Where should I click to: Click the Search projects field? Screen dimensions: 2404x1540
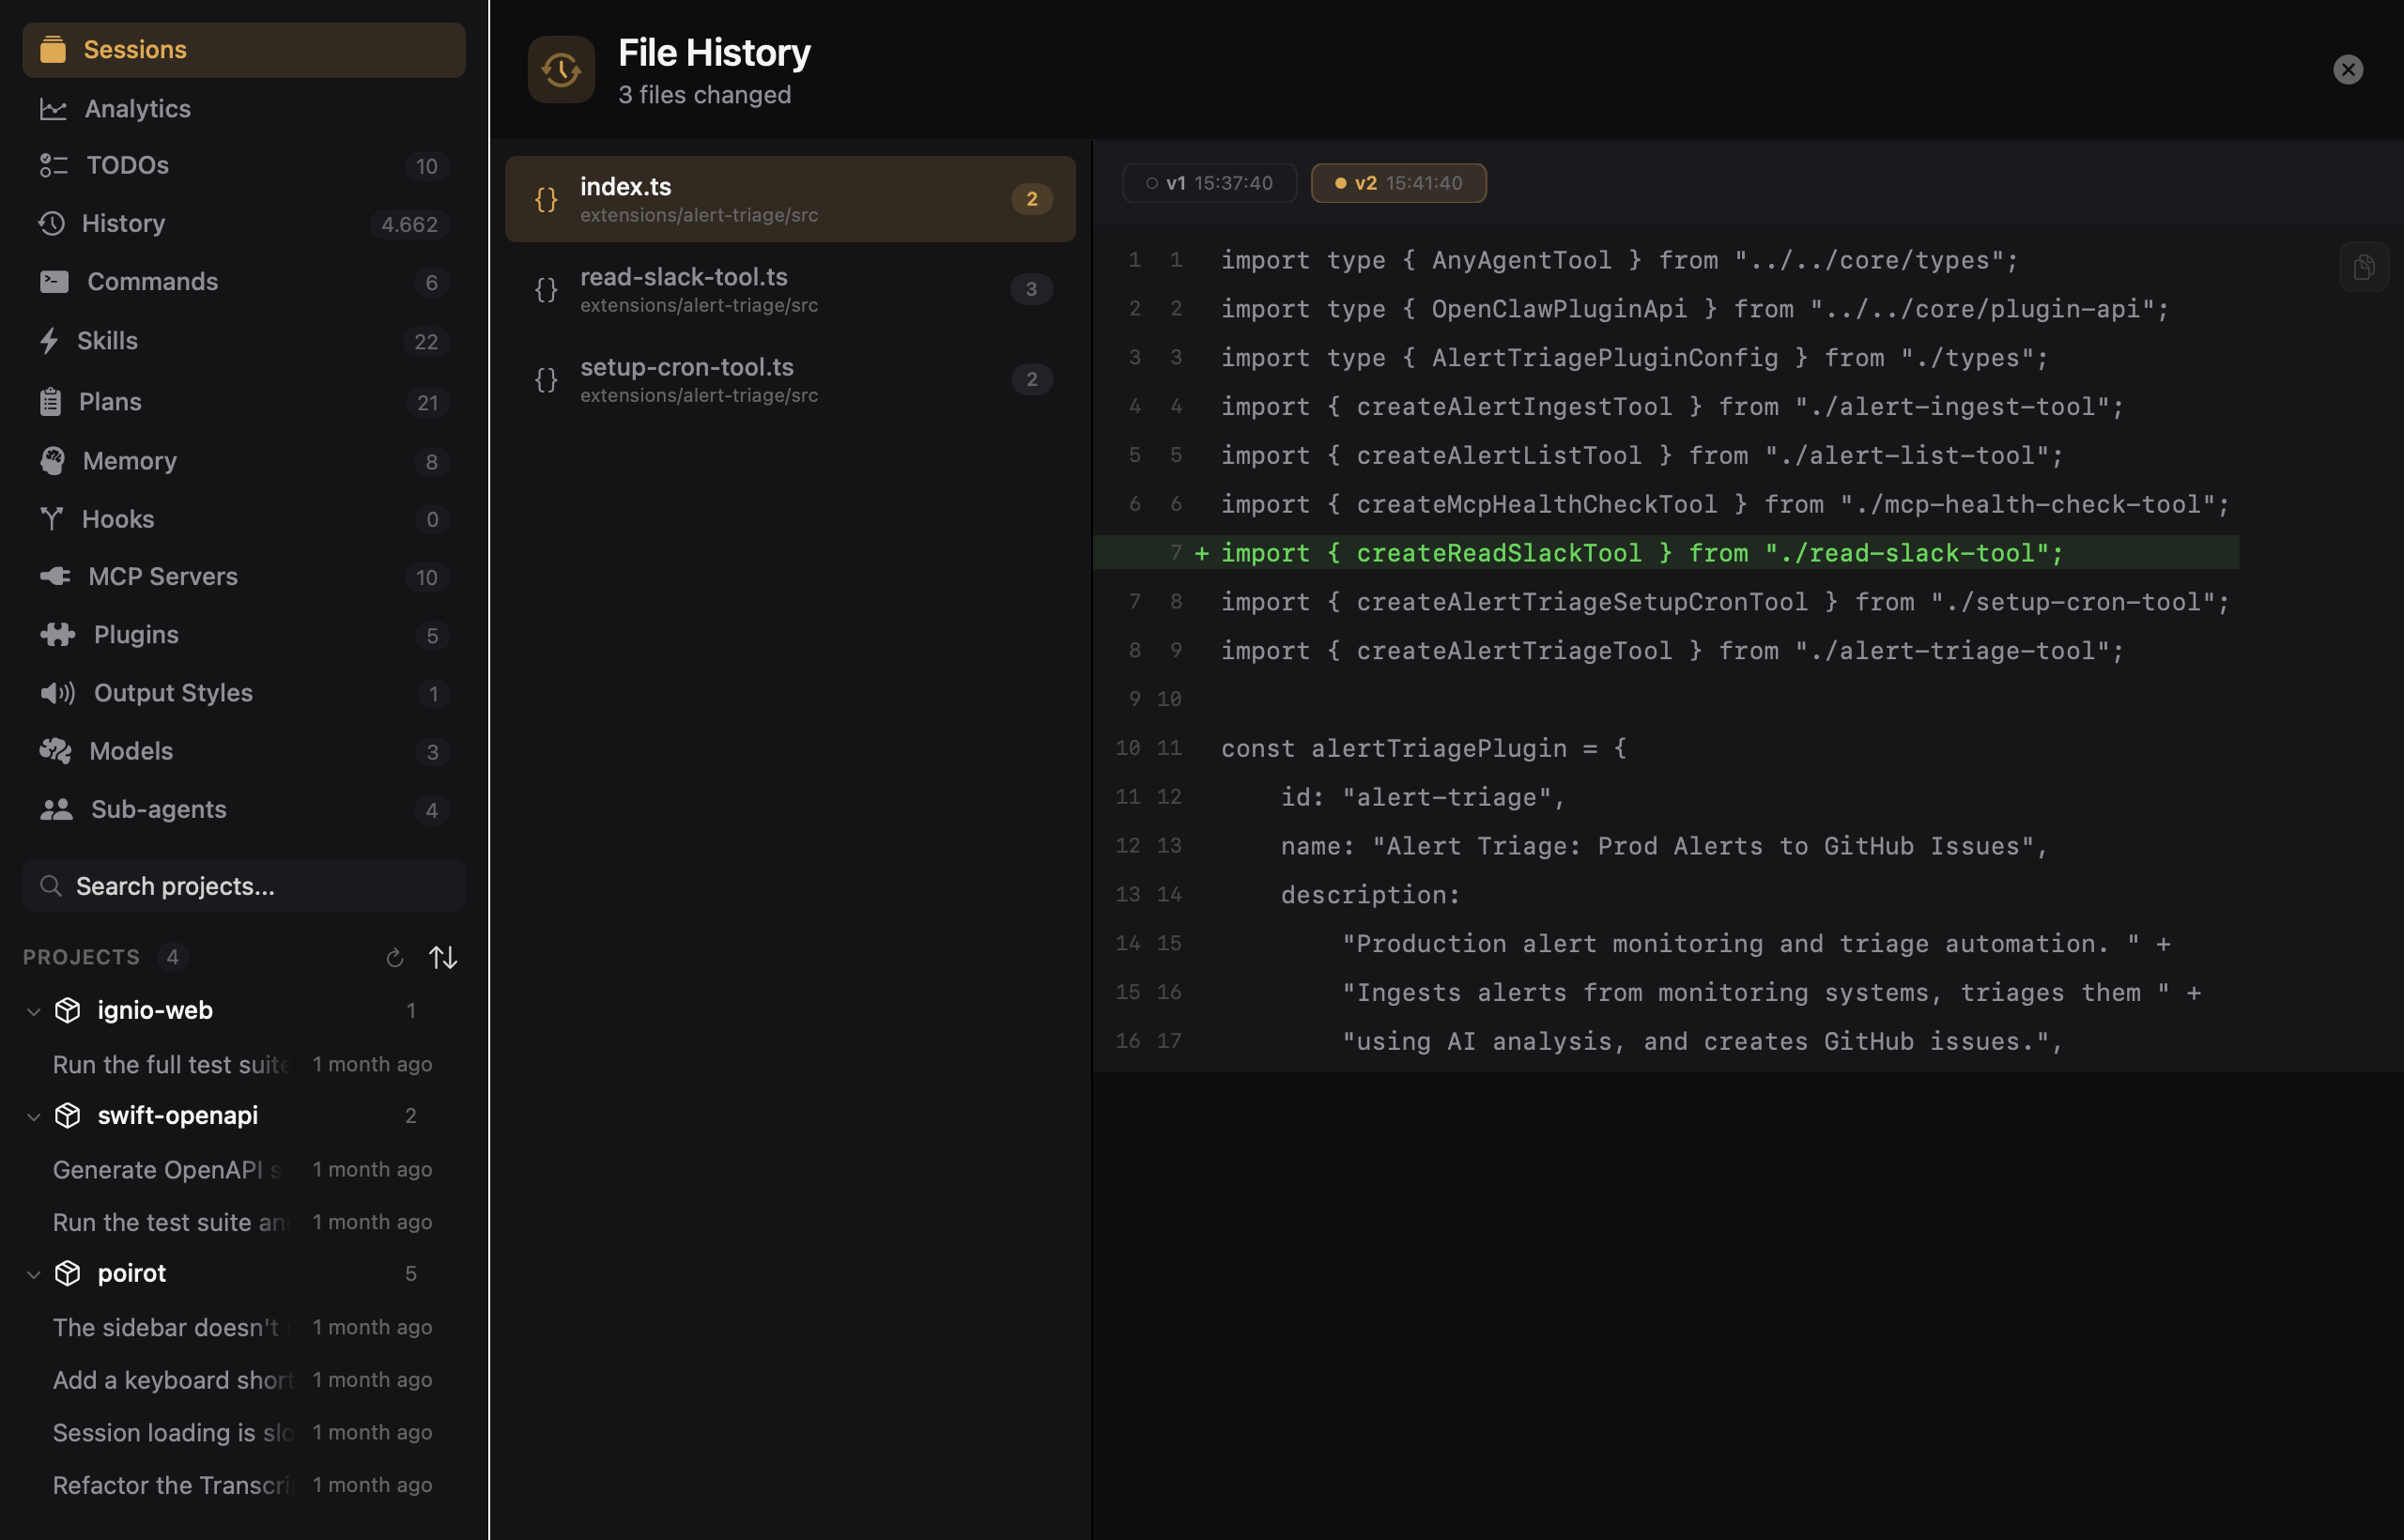[x=243, y=886]
